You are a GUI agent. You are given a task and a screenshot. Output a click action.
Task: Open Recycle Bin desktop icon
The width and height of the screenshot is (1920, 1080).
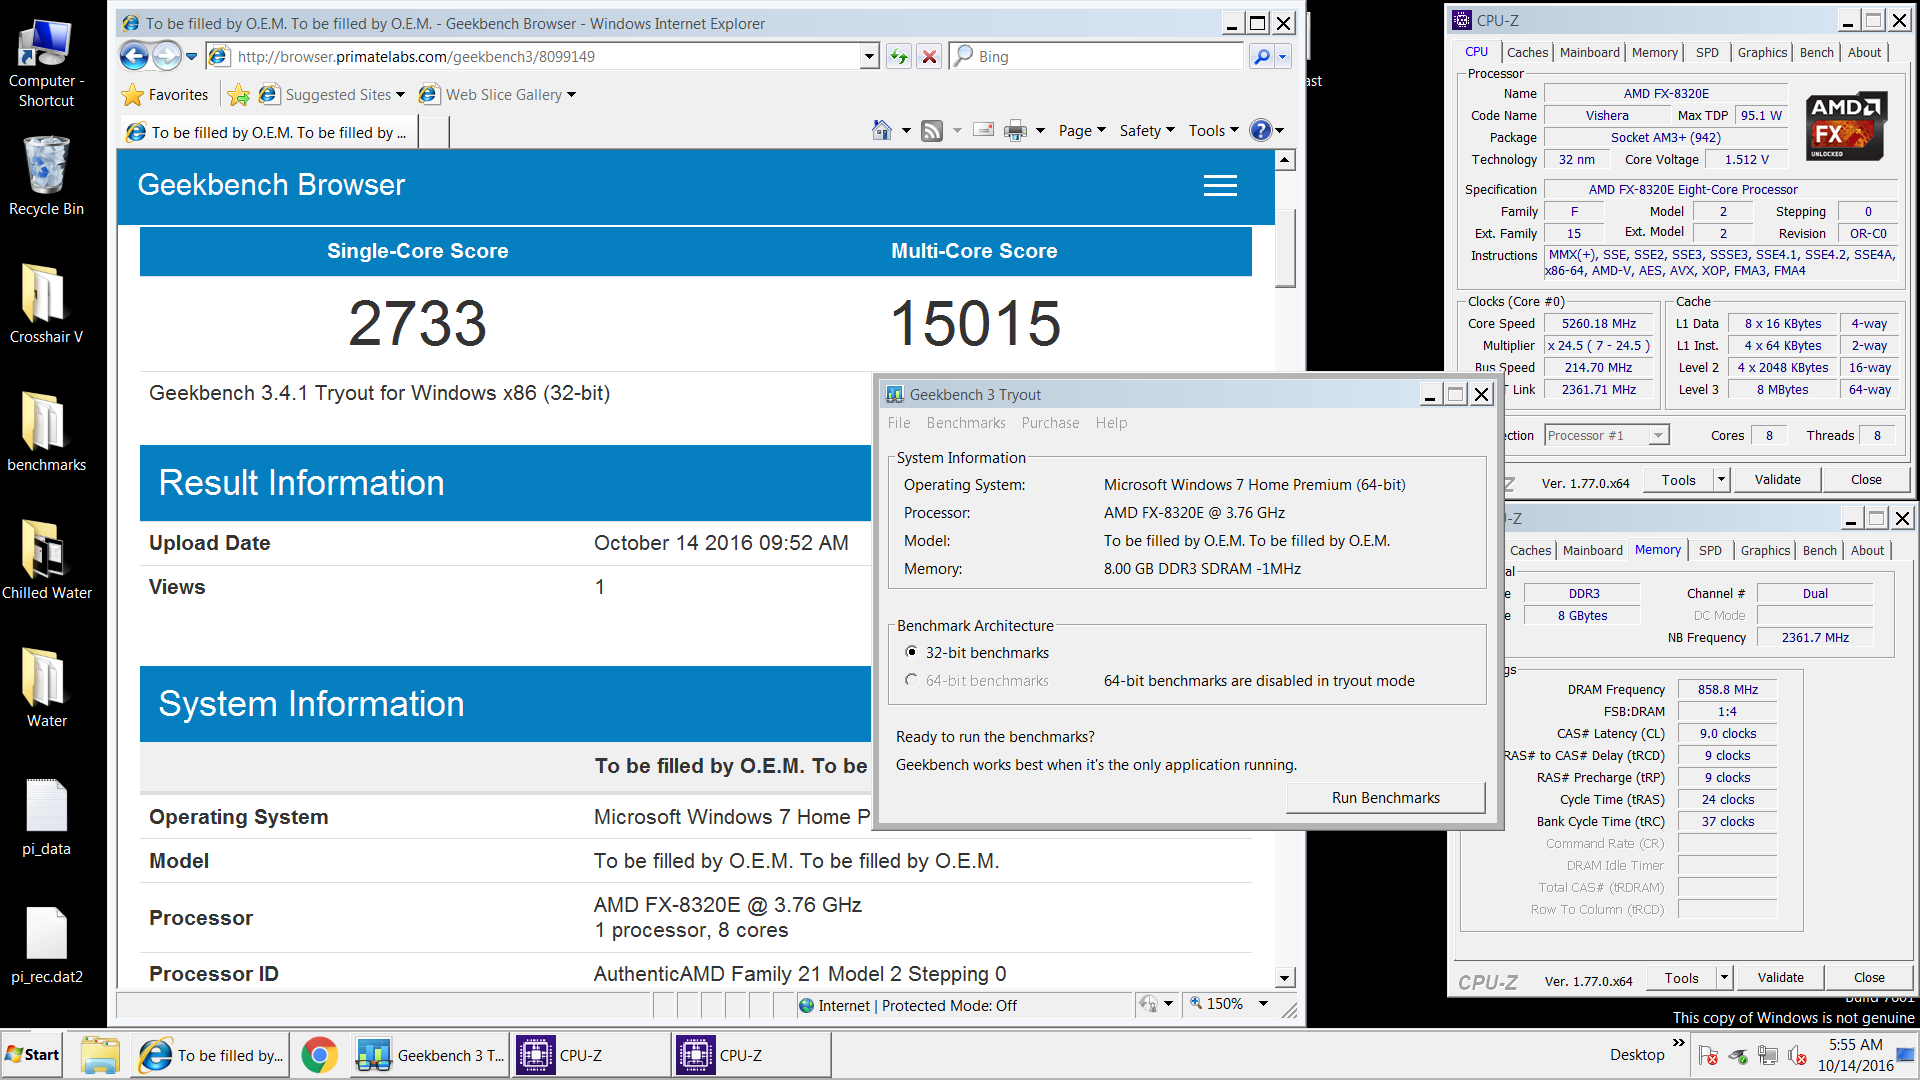(46, 176)
